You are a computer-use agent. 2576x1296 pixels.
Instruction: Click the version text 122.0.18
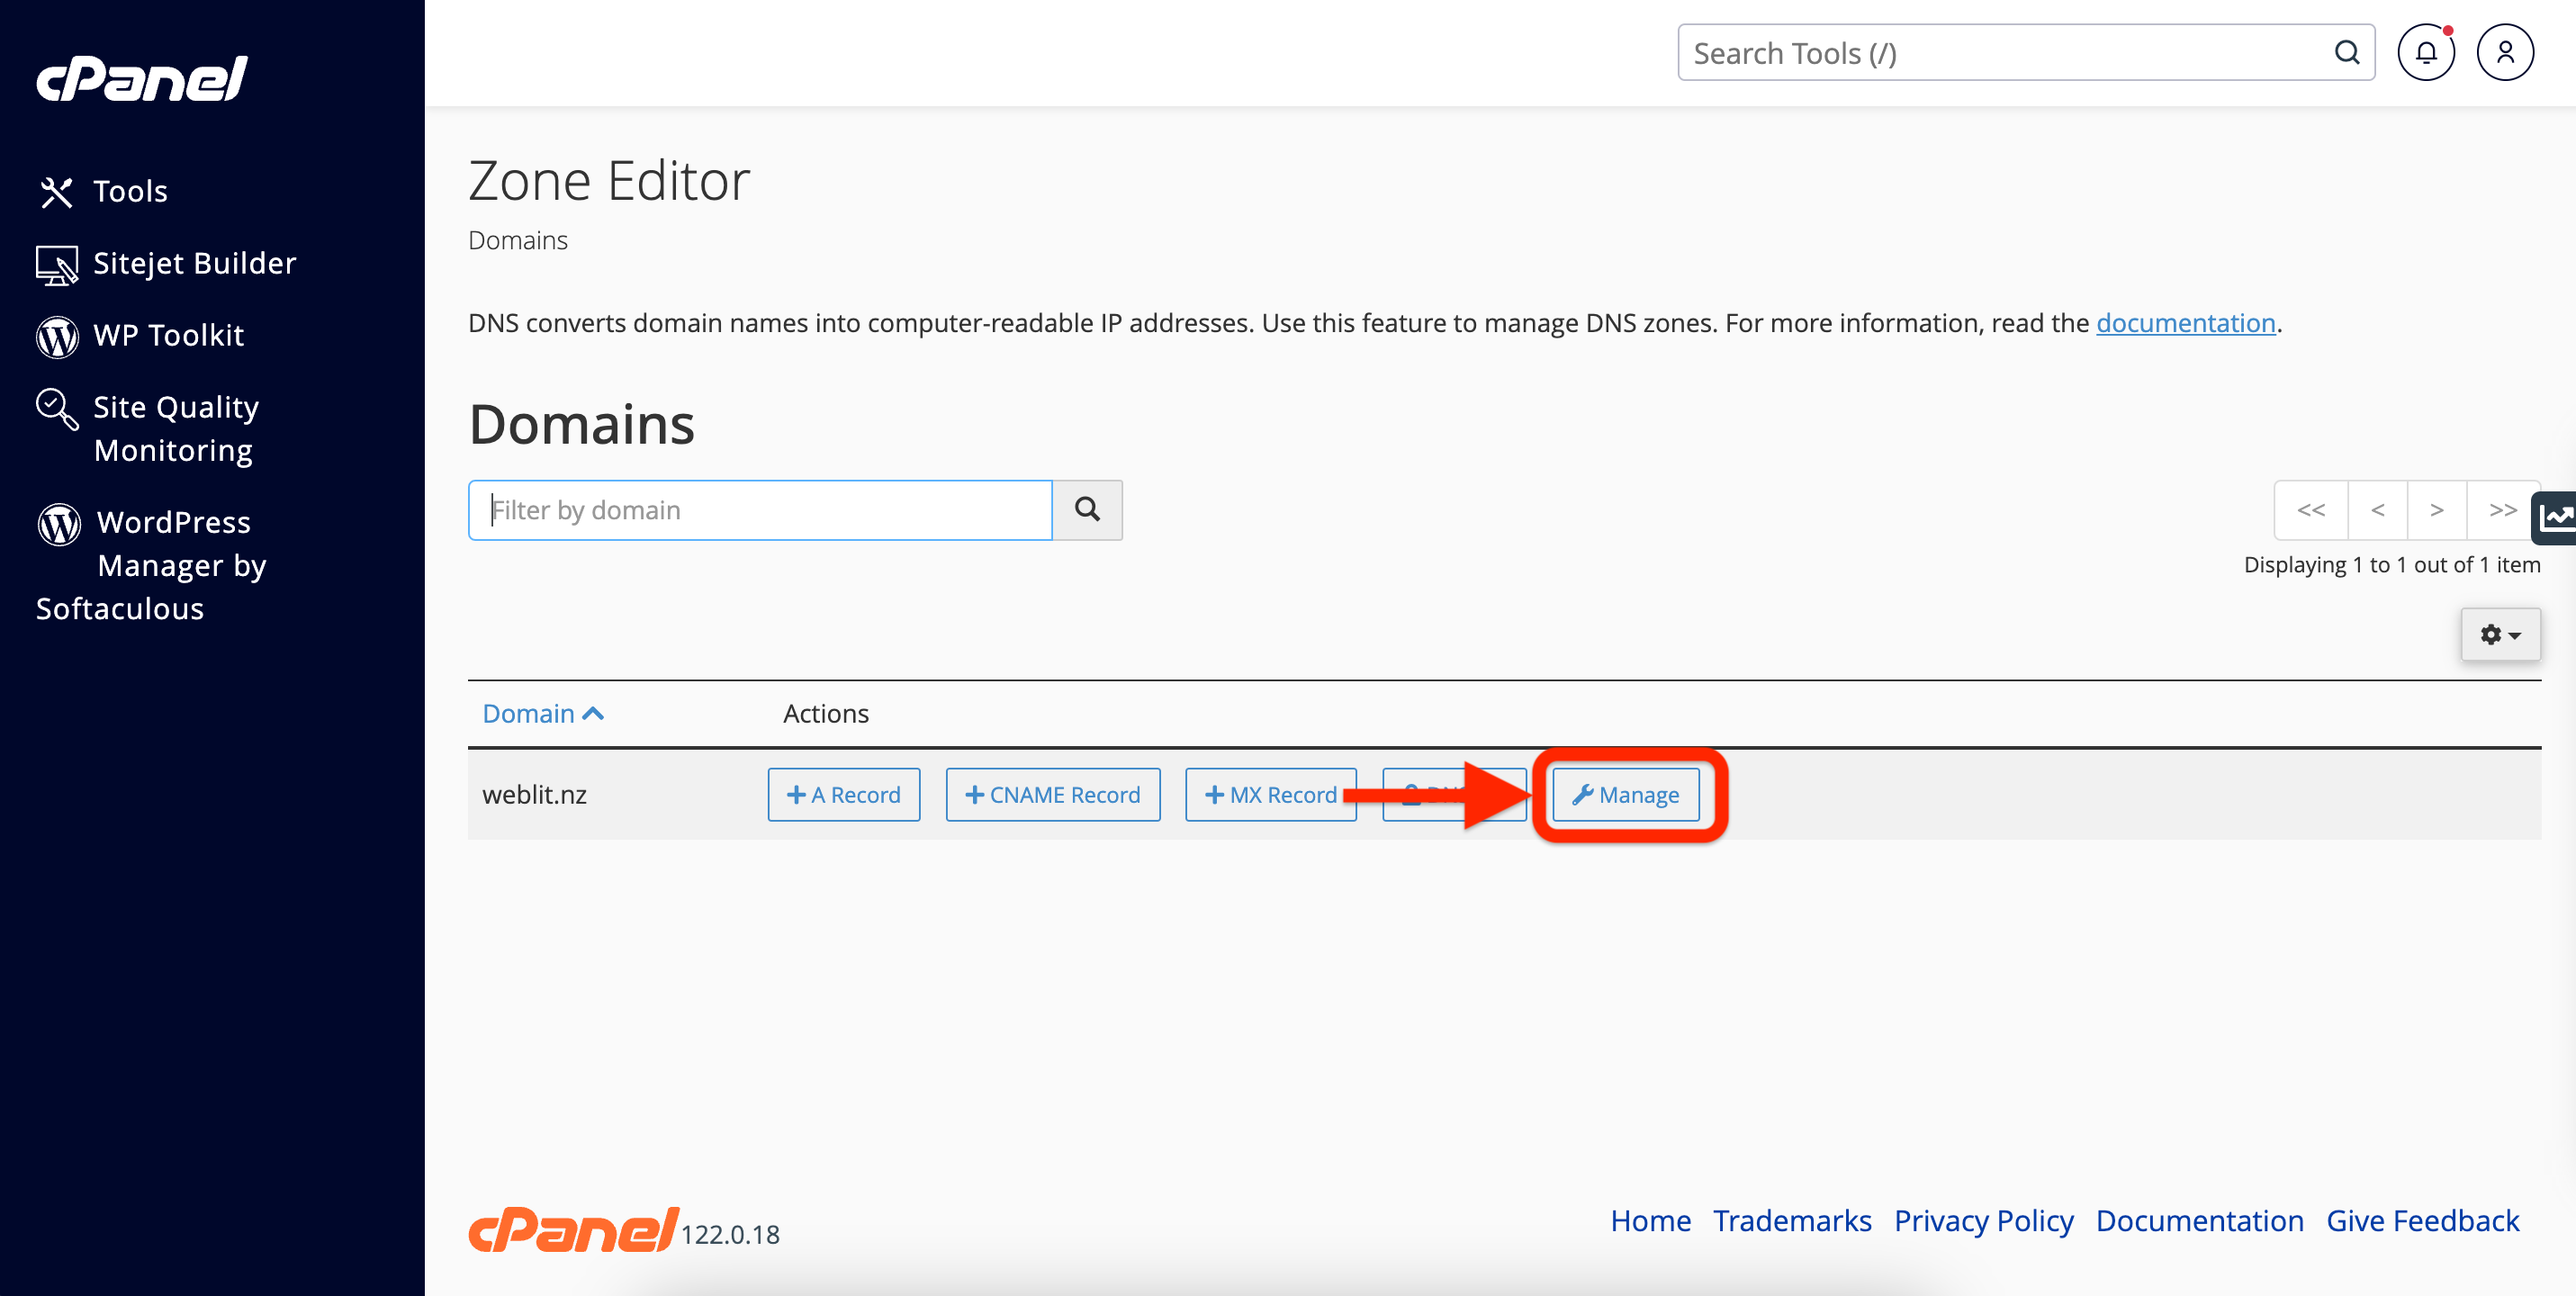click(730, 1235)
